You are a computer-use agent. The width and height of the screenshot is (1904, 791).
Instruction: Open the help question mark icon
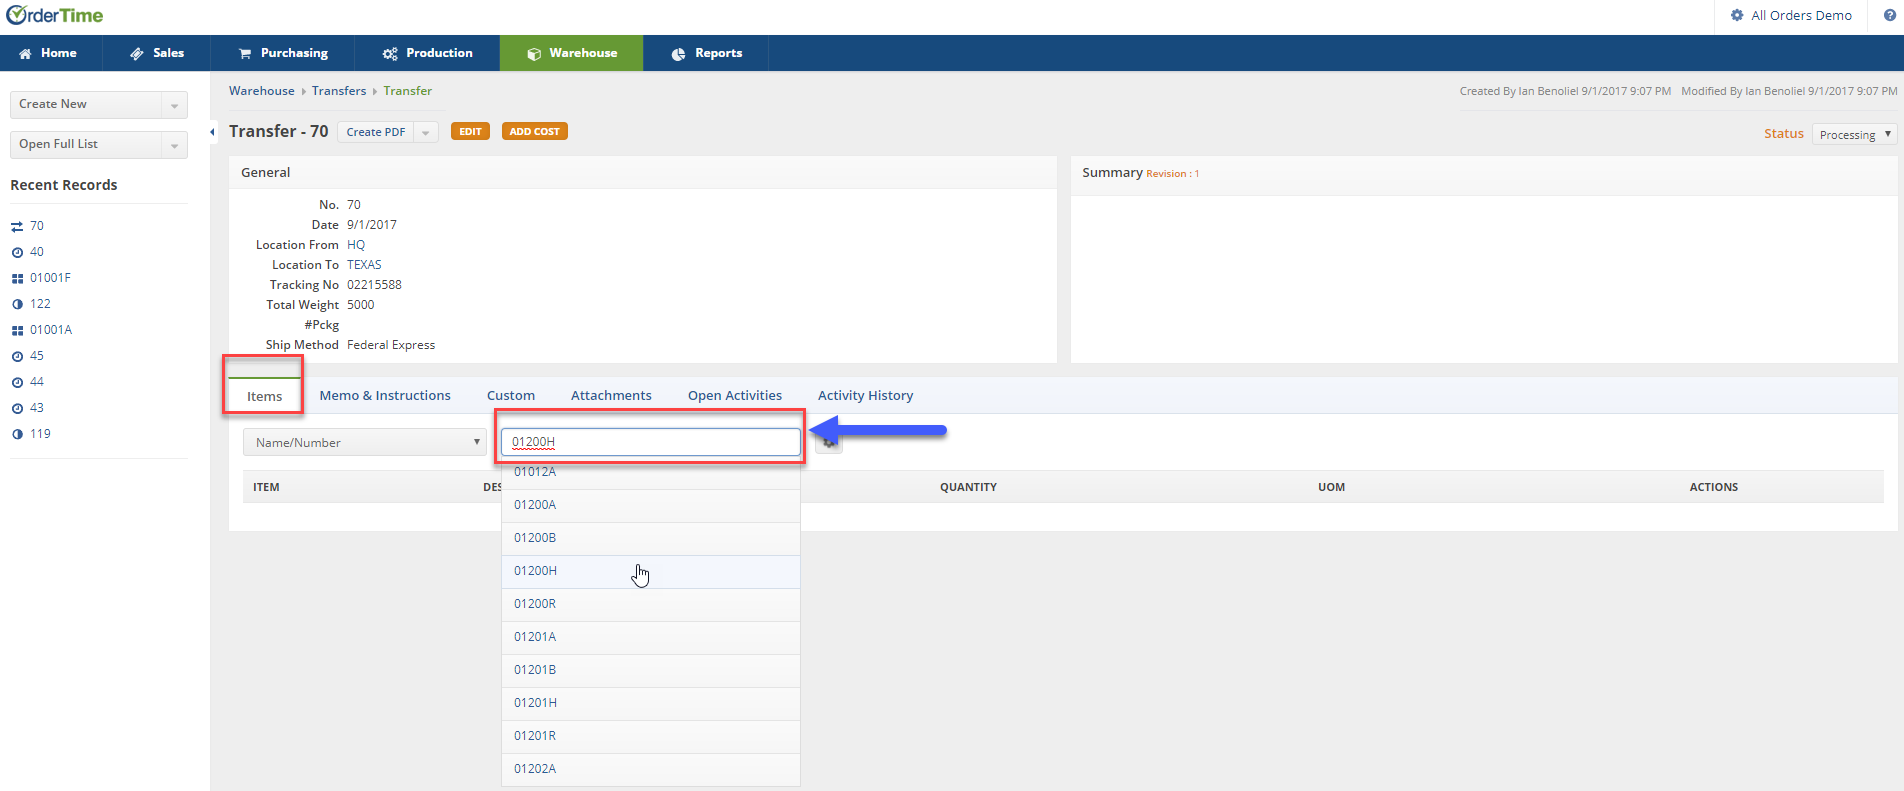pyautogui.click(x=1889, y=15)
